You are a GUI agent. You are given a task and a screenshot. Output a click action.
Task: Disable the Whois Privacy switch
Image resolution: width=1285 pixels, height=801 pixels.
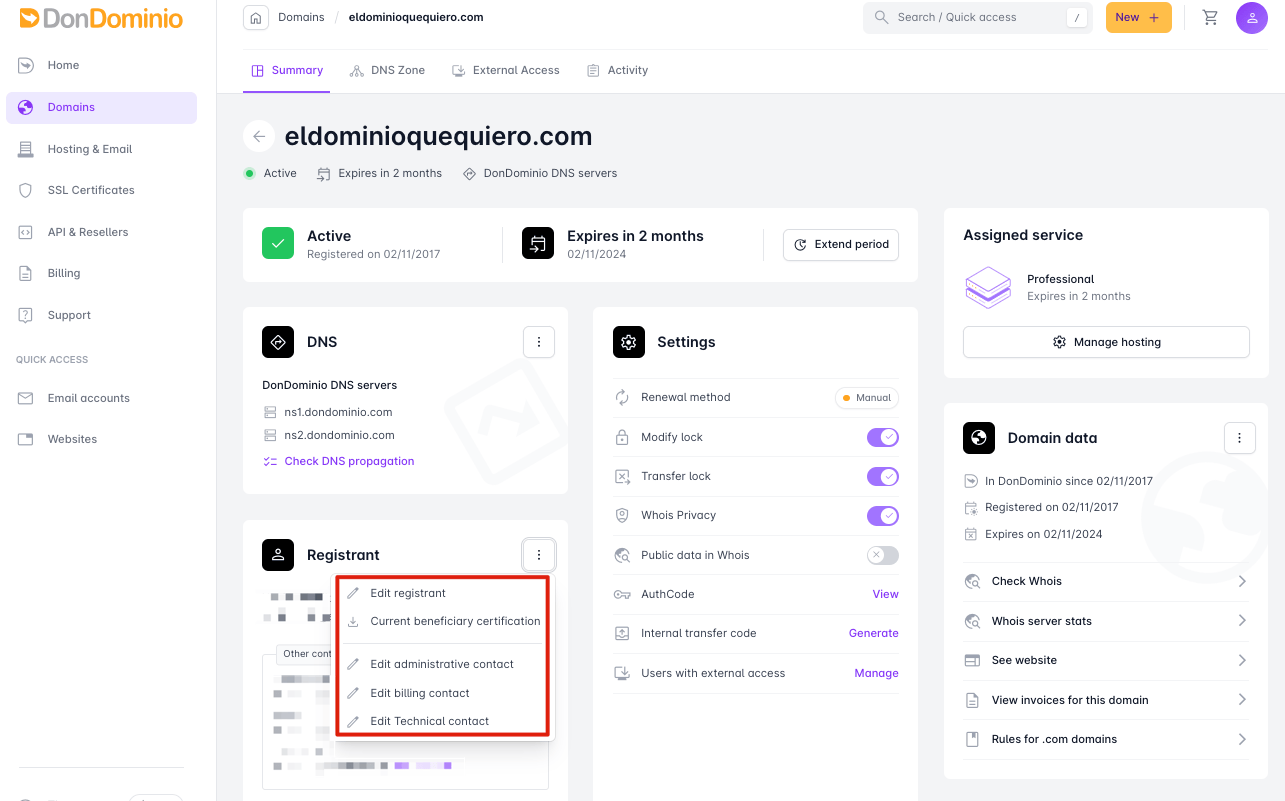pos(883,516)
